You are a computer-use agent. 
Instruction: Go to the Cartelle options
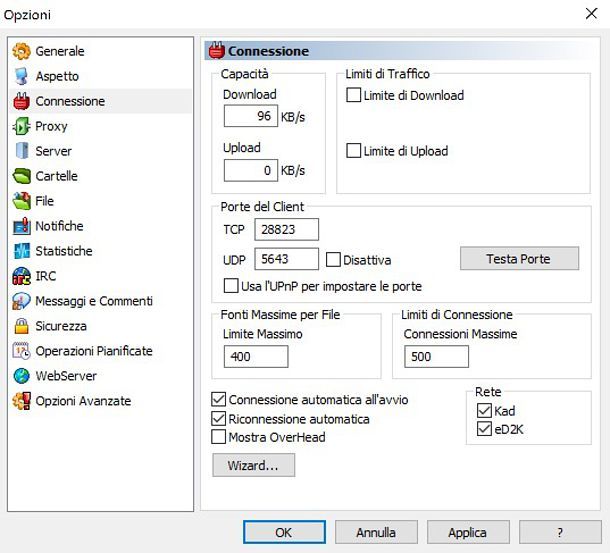click(x=100, y=176)
